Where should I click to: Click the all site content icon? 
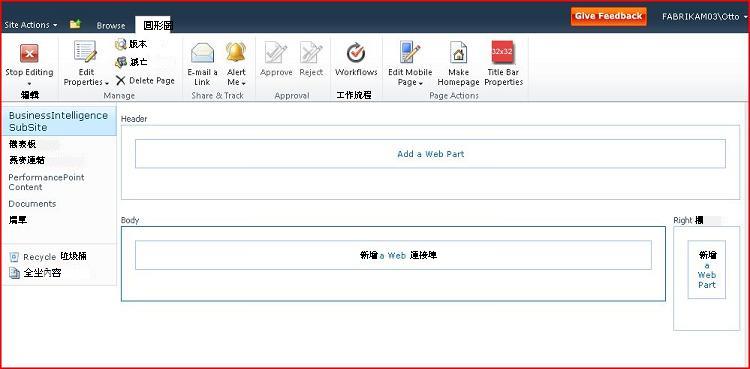click(14, 273)
